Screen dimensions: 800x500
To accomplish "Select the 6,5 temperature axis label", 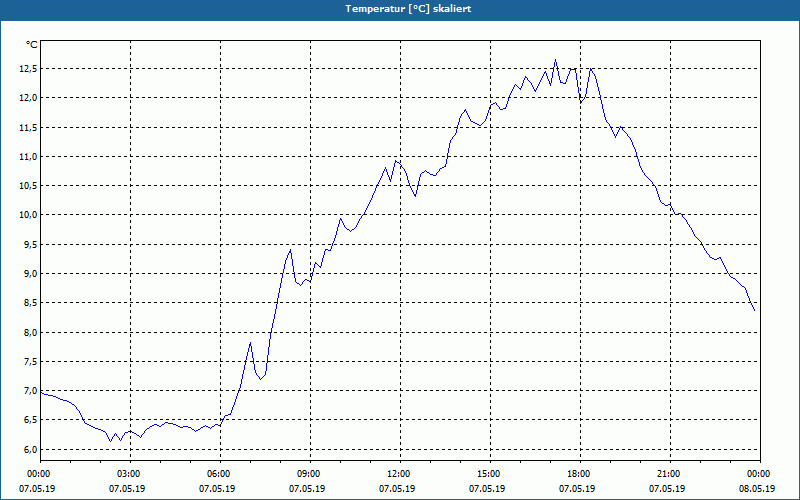I will click(30, 420).
